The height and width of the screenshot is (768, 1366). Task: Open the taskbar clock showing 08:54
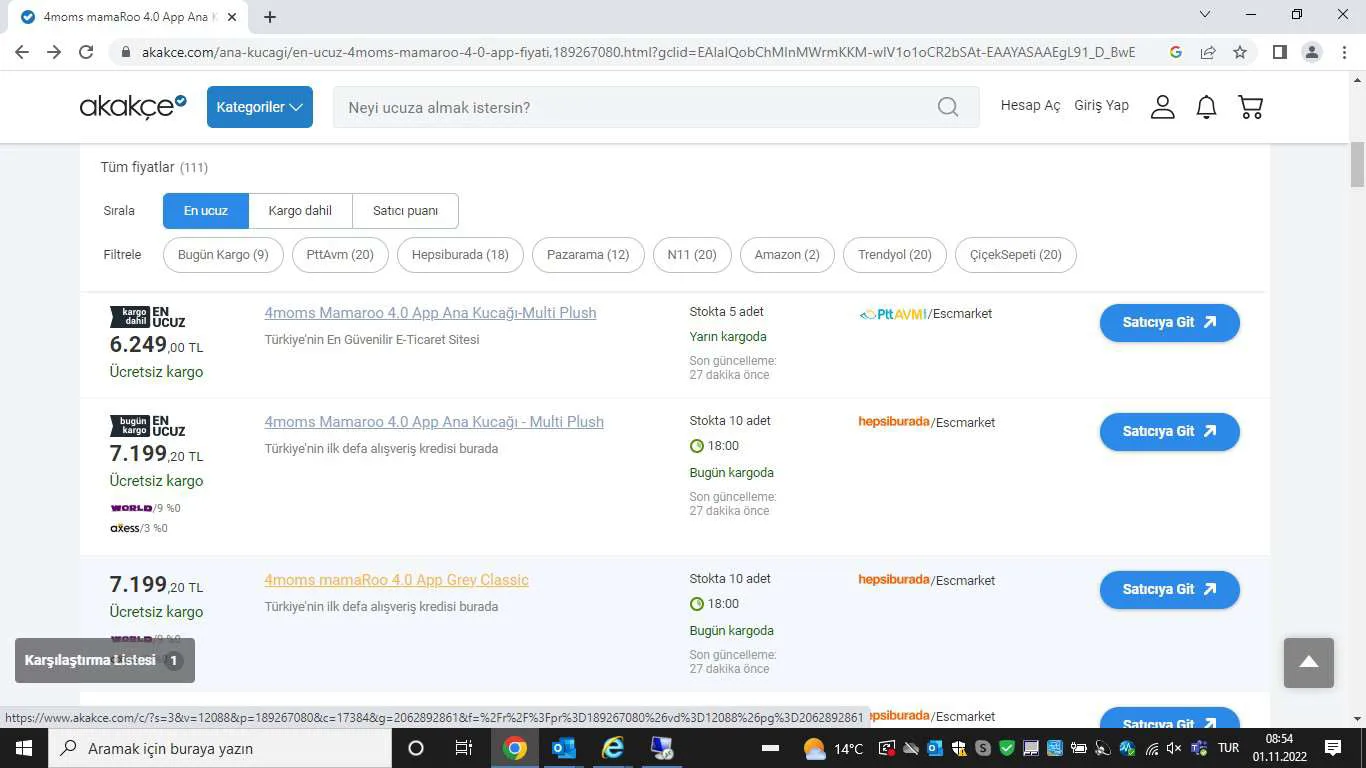coord(1279,748)
